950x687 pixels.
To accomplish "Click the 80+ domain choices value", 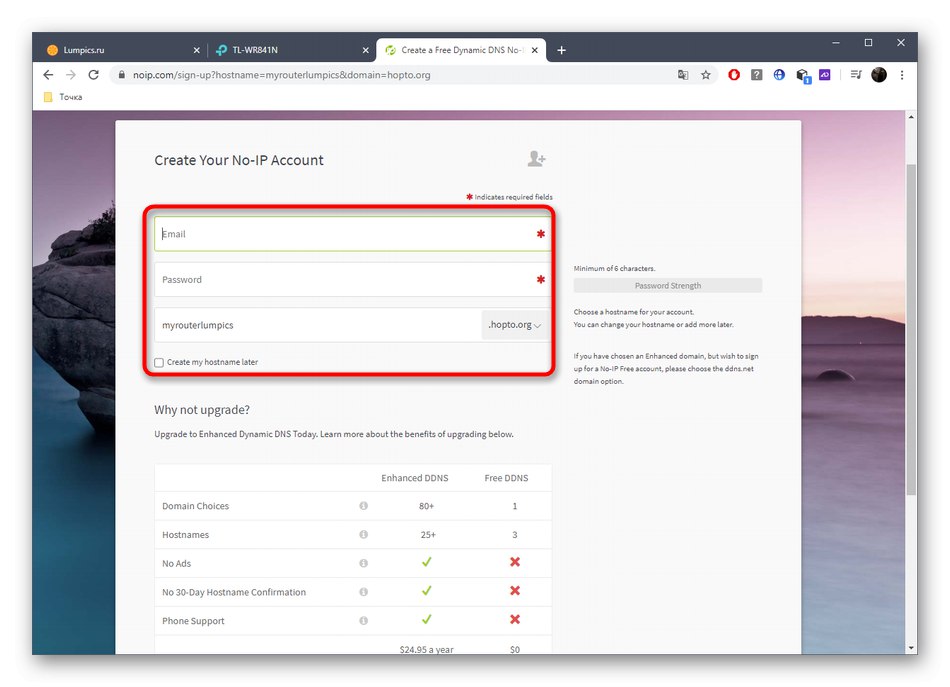I will coord(427,506).
